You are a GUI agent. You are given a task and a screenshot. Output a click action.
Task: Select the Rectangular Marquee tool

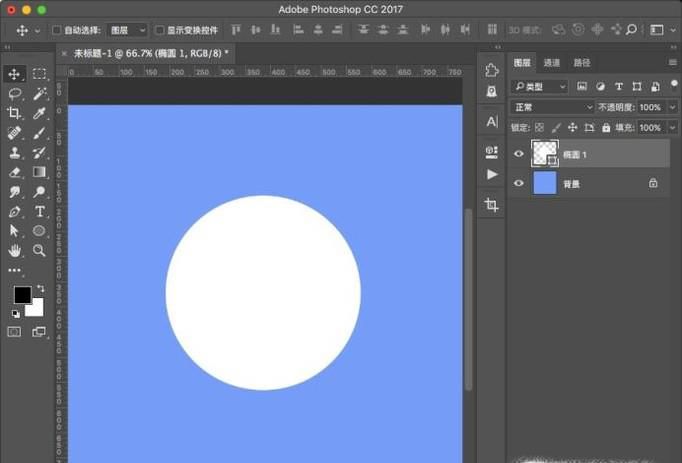(x=40, y=74)
